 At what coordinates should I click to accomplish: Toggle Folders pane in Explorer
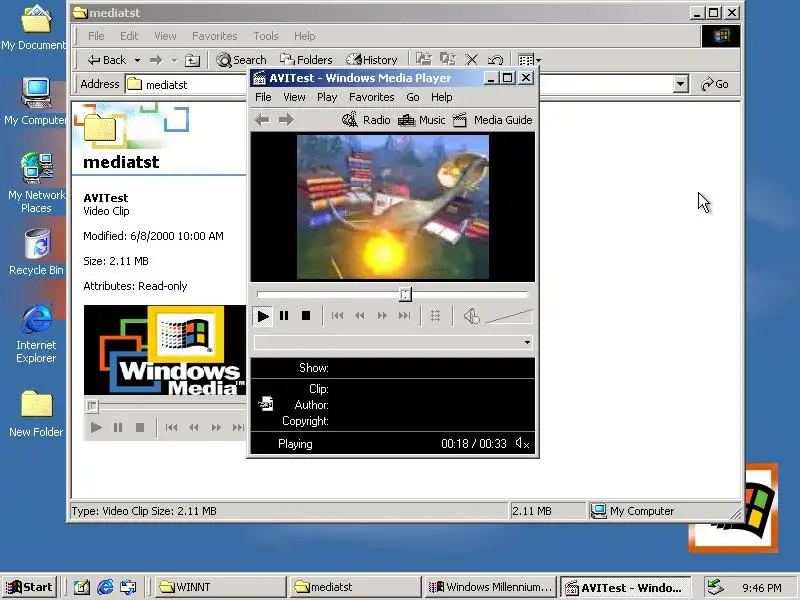306,60
